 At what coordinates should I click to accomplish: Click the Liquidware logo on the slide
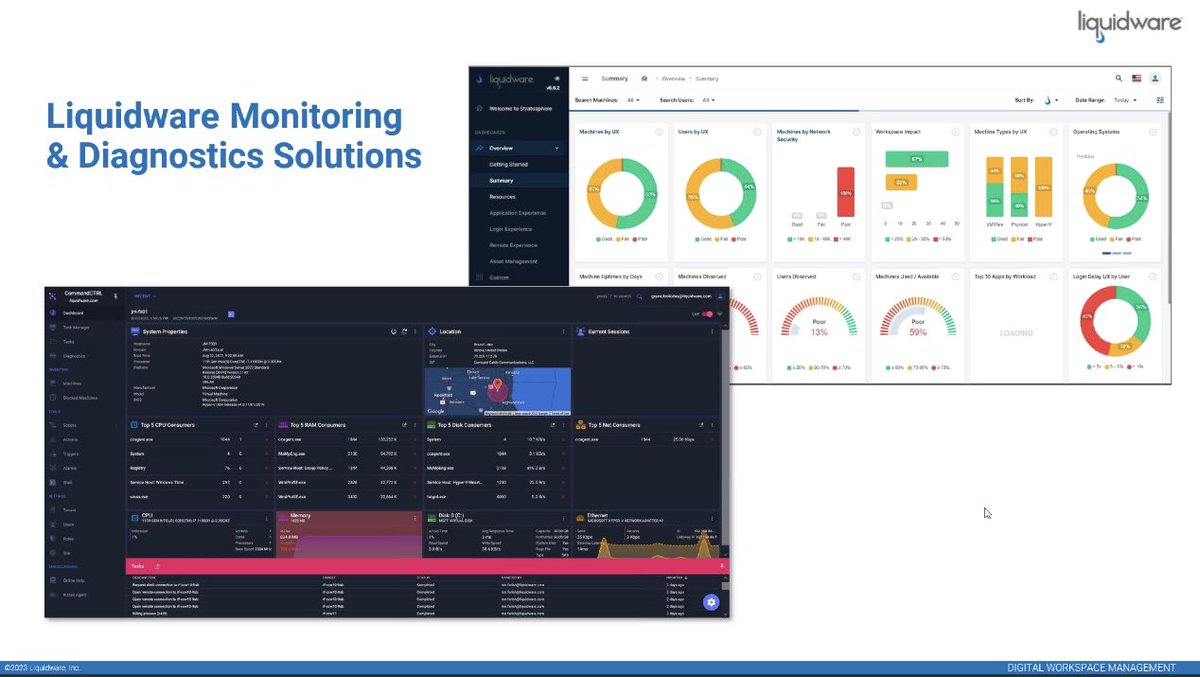(x=1129, y=25)
